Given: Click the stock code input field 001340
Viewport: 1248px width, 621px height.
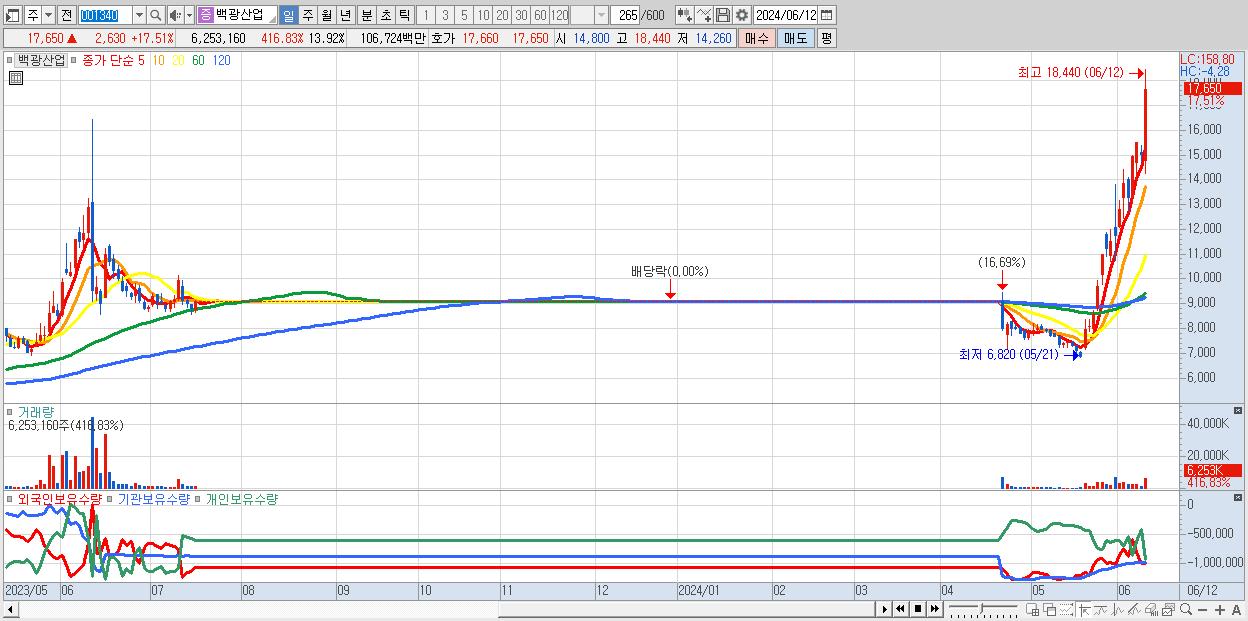Looking at the screenshot, I should click(x=105, y=15).
